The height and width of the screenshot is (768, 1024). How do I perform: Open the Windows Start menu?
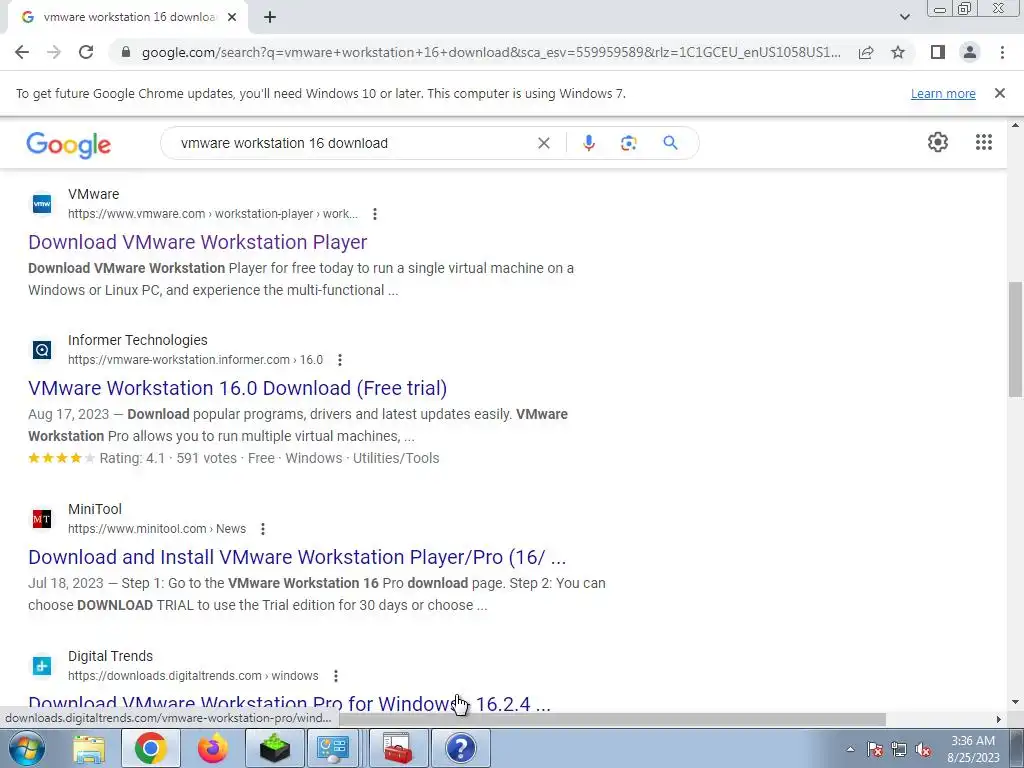[27, 748]
